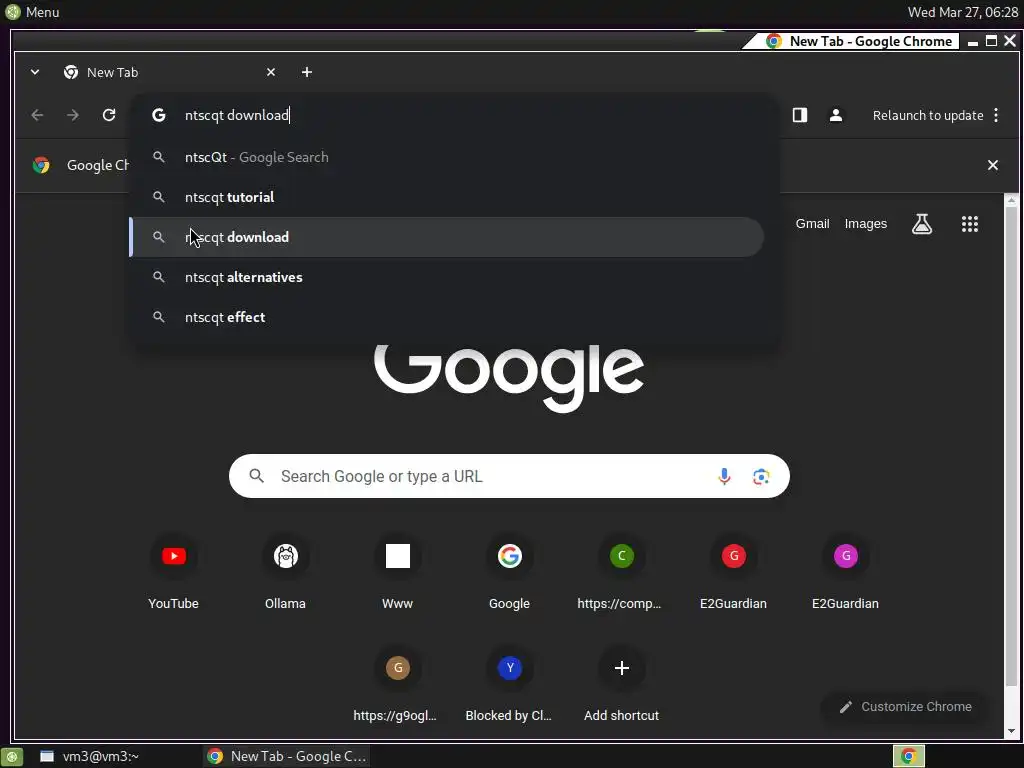Open the tab search chevron
The width and height of the screenshot is (1024, 768).
pos(35,72)
